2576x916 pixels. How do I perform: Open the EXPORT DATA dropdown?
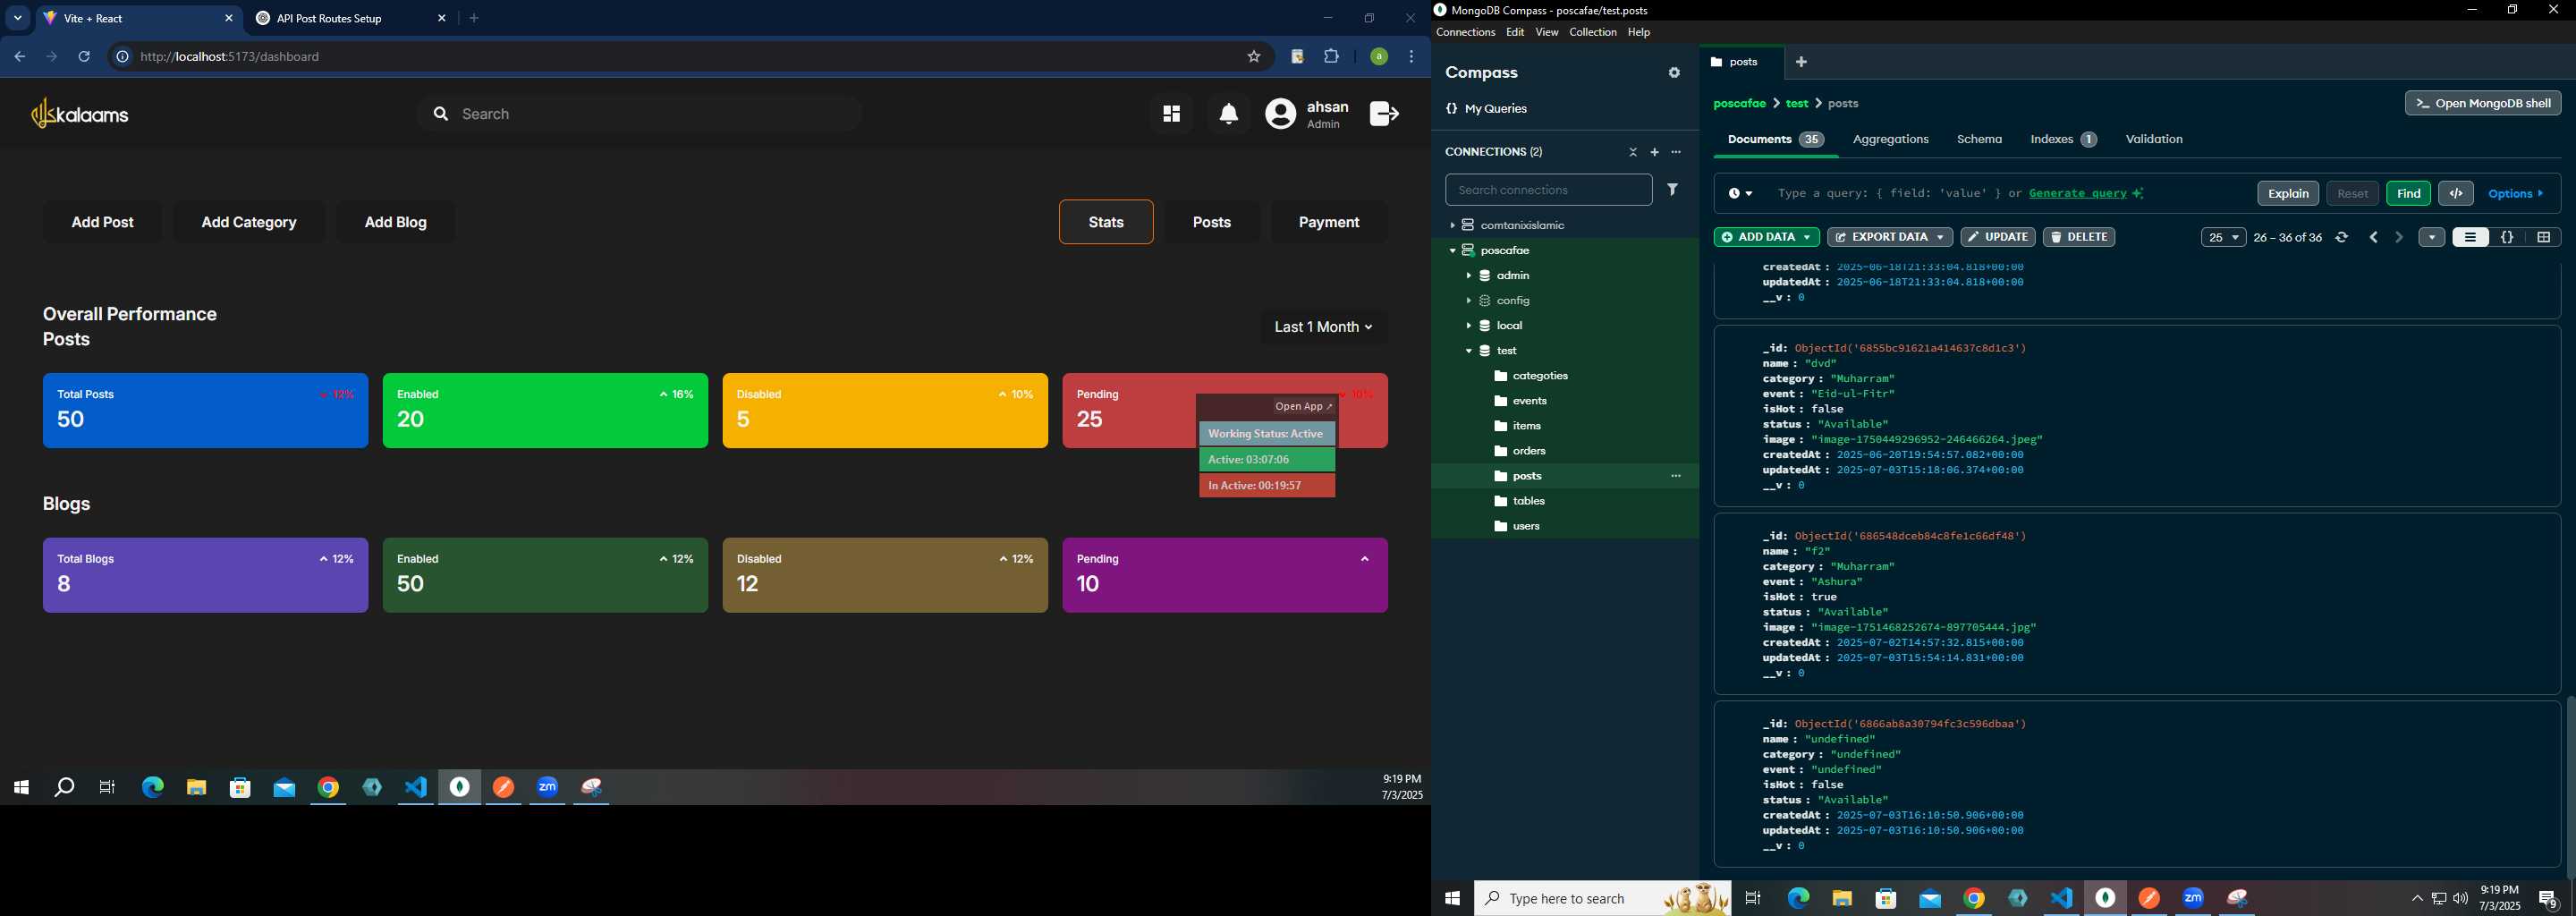tap(1889, 237)
